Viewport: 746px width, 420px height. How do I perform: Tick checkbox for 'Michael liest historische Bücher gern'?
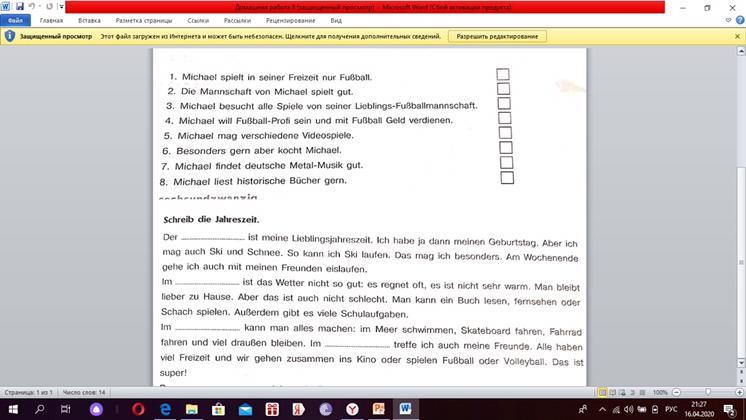pyautogui.click(x=507, y=177)
